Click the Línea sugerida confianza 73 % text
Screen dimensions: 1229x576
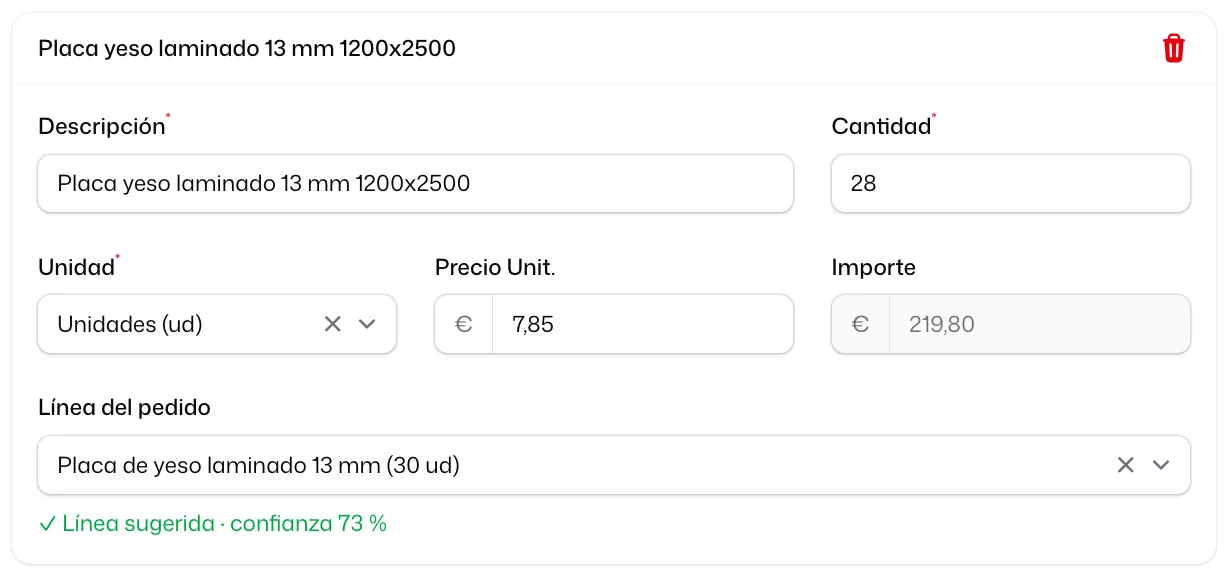point(224,524)
